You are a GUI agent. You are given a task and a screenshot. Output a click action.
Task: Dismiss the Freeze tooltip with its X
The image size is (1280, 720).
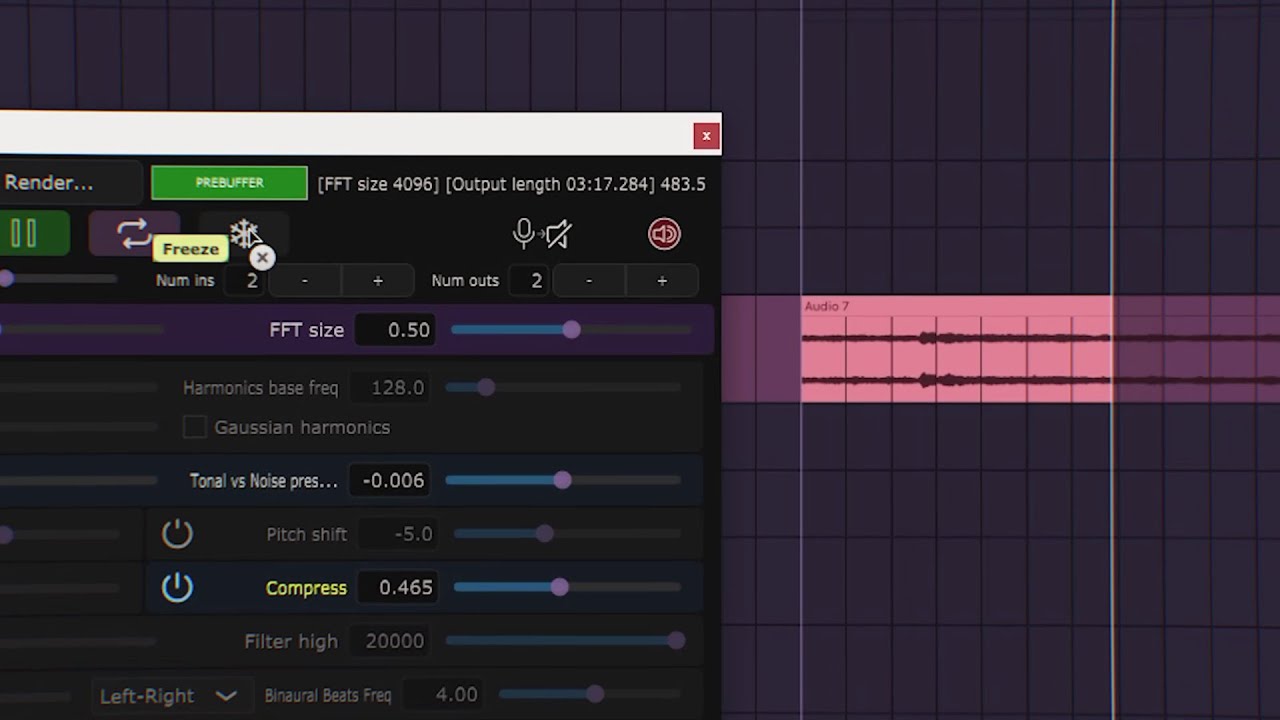pos(262,258)
